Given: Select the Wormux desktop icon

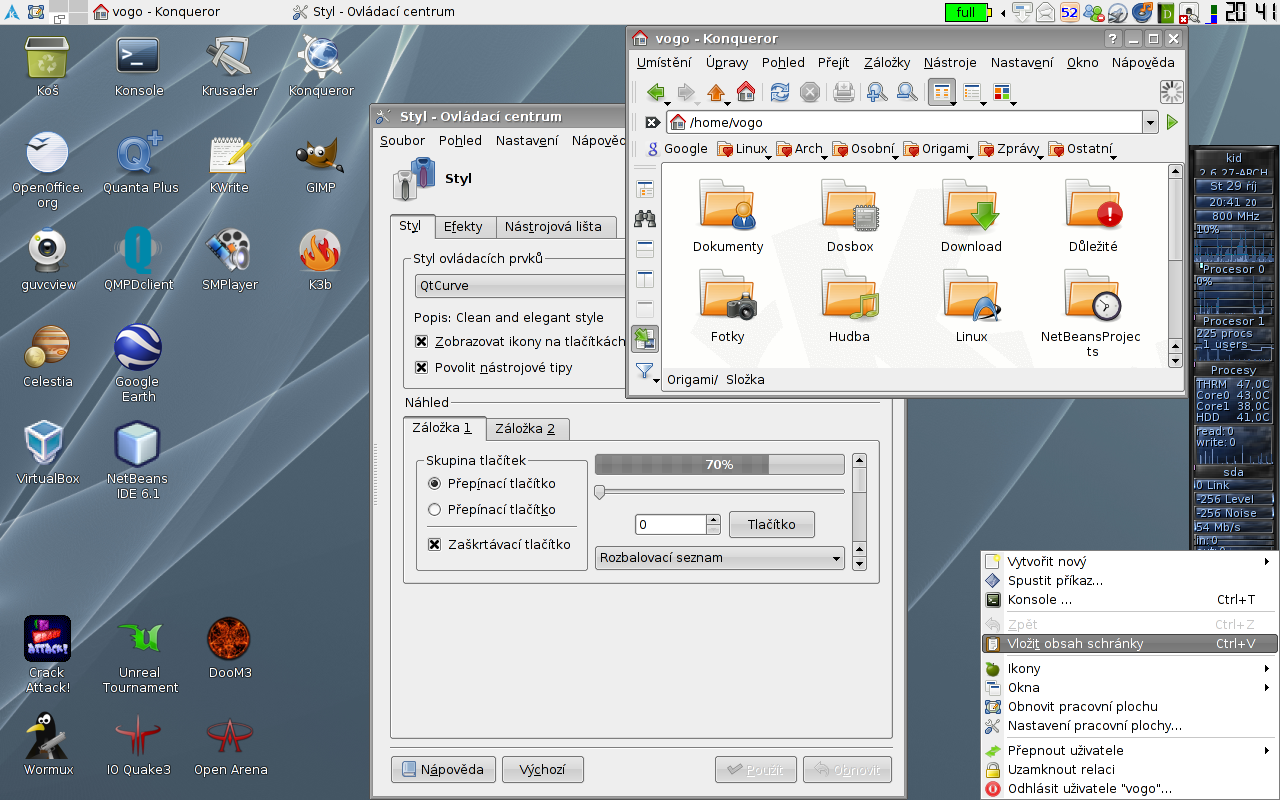Looking at the screenshot, I should (x=48, y=745).
